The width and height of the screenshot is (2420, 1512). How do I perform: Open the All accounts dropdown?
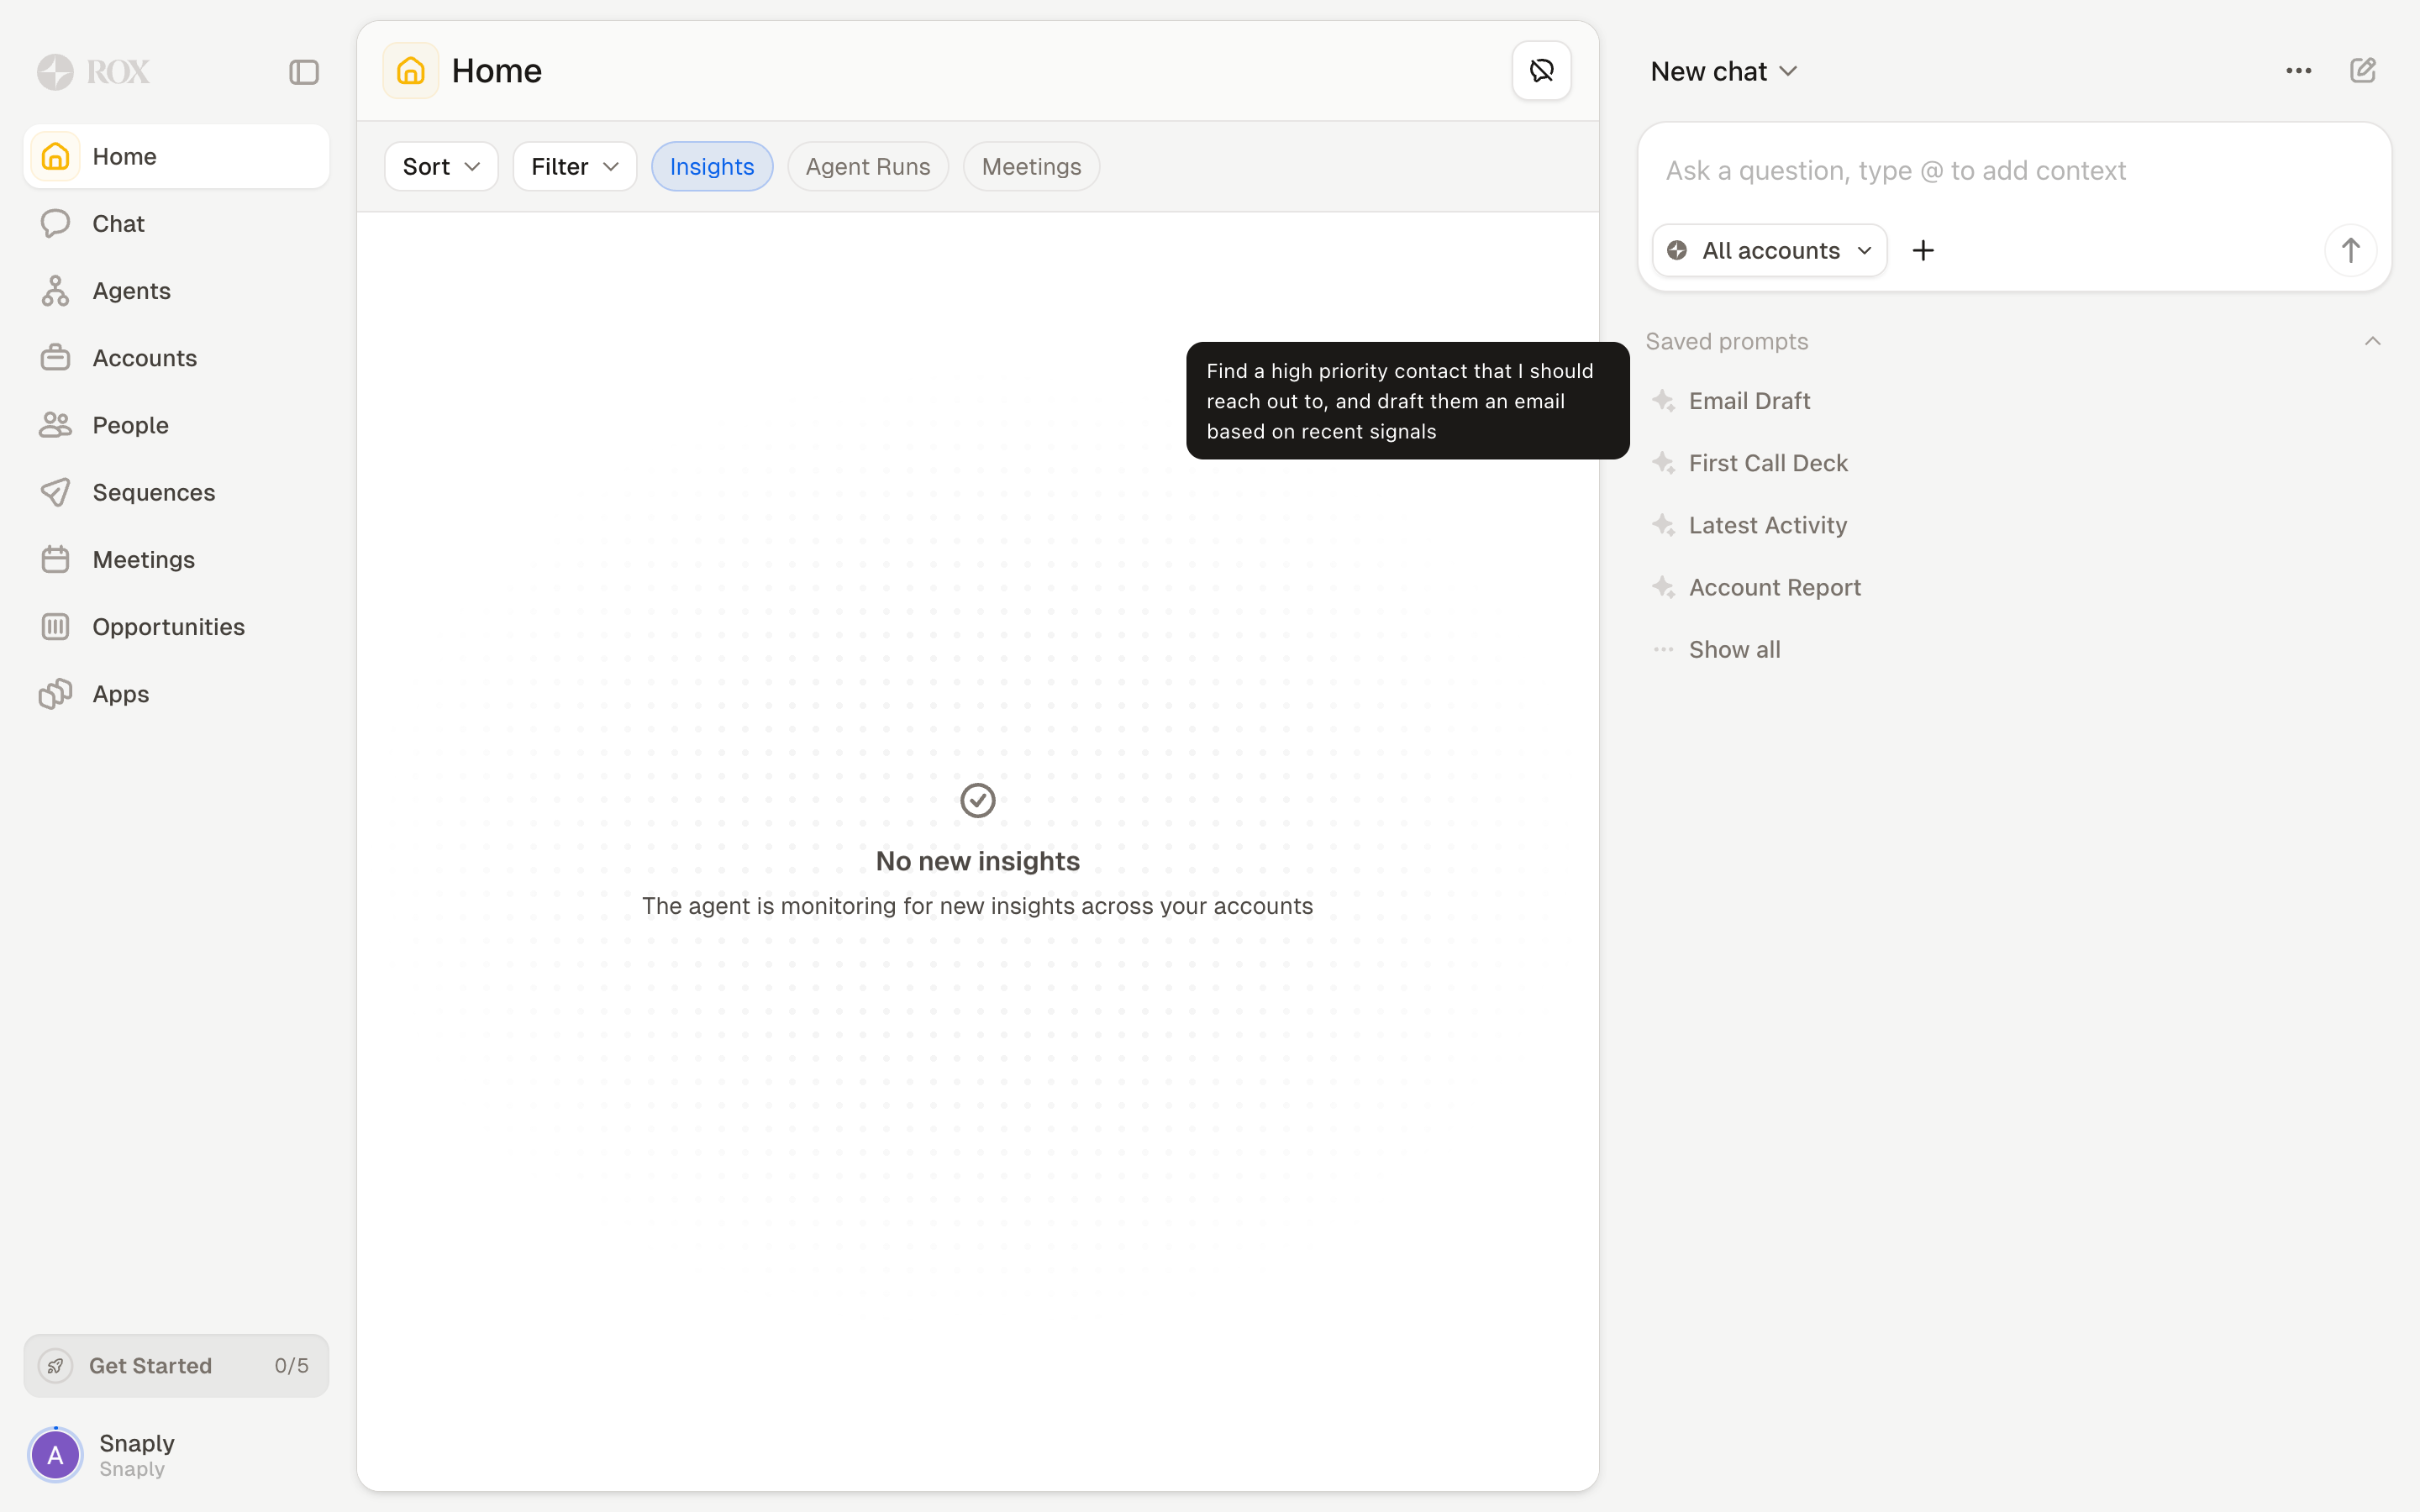1769,250
